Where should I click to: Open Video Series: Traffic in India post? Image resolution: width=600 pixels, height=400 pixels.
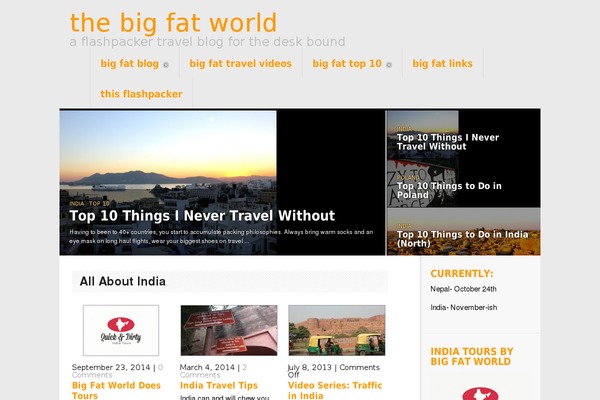[x=335, y=390]
